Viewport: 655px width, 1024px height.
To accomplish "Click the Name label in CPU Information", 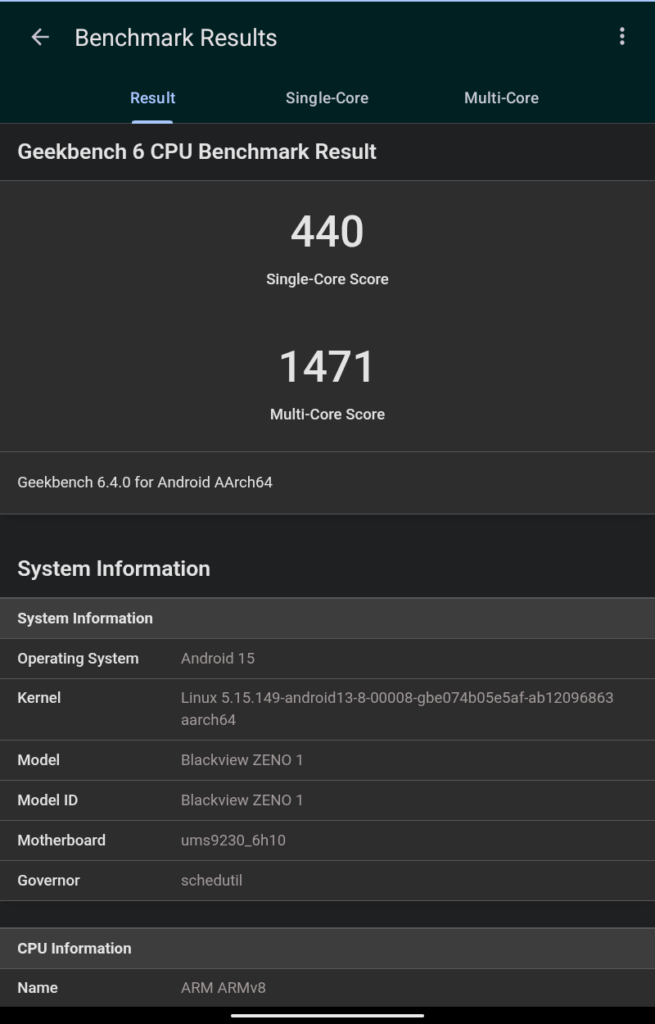I will click(x=37, y=987).
